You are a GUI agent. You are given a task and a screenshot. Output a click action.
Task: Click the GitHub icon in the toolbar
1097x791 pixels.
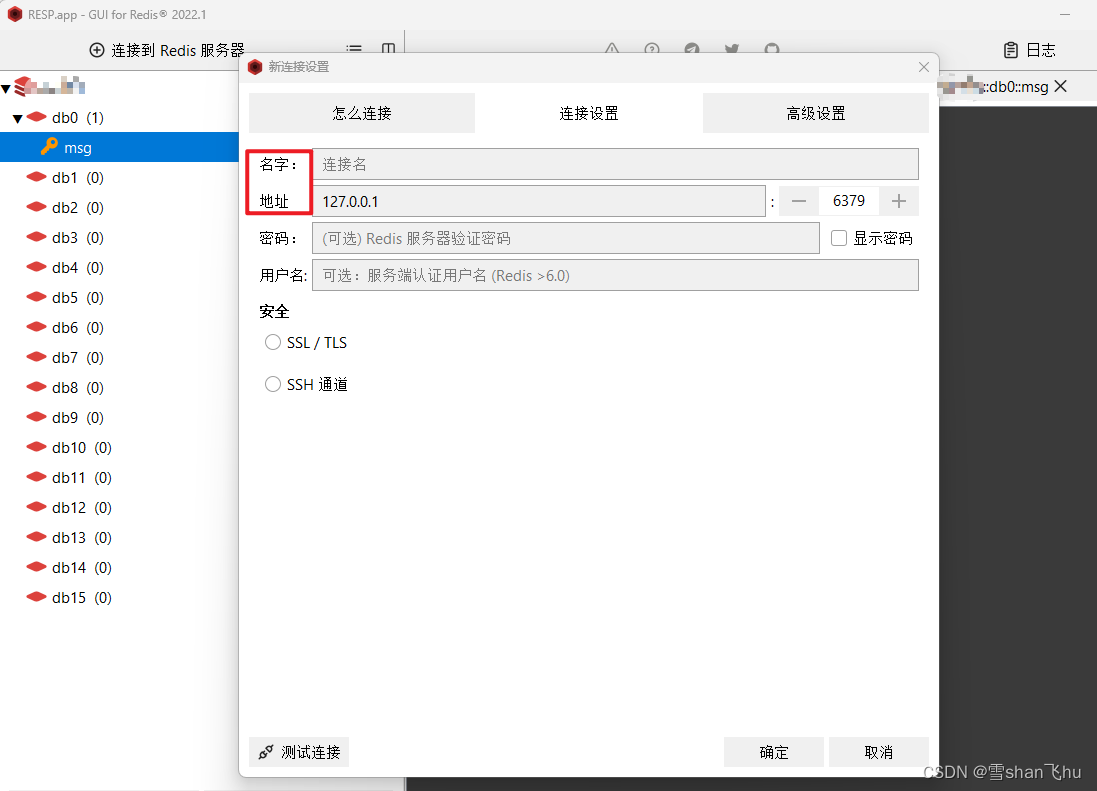tap(771, 49)
